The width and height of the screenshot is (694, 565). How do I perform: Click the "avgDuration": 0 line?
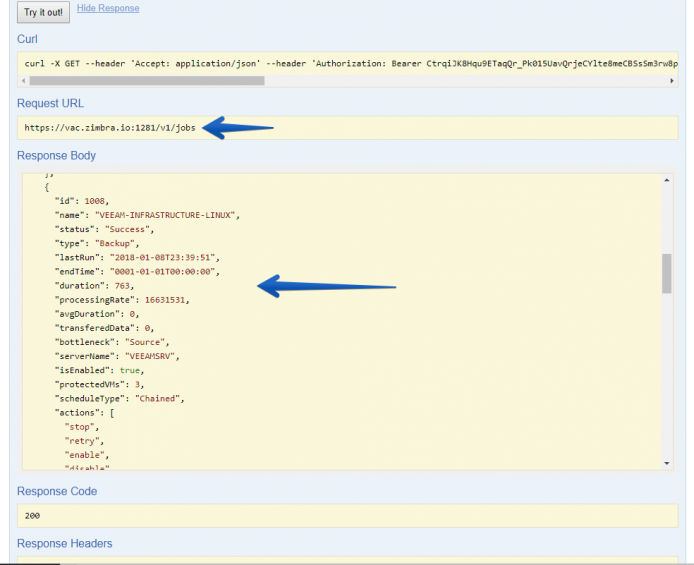[x=97, y=314]
